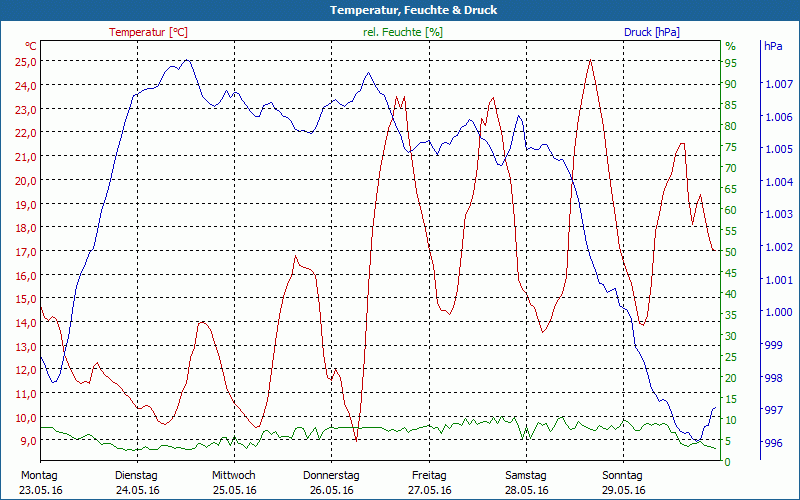Click the Donnerstag 26.05.16 date label
Screen dimensions: 800x500
331,482
